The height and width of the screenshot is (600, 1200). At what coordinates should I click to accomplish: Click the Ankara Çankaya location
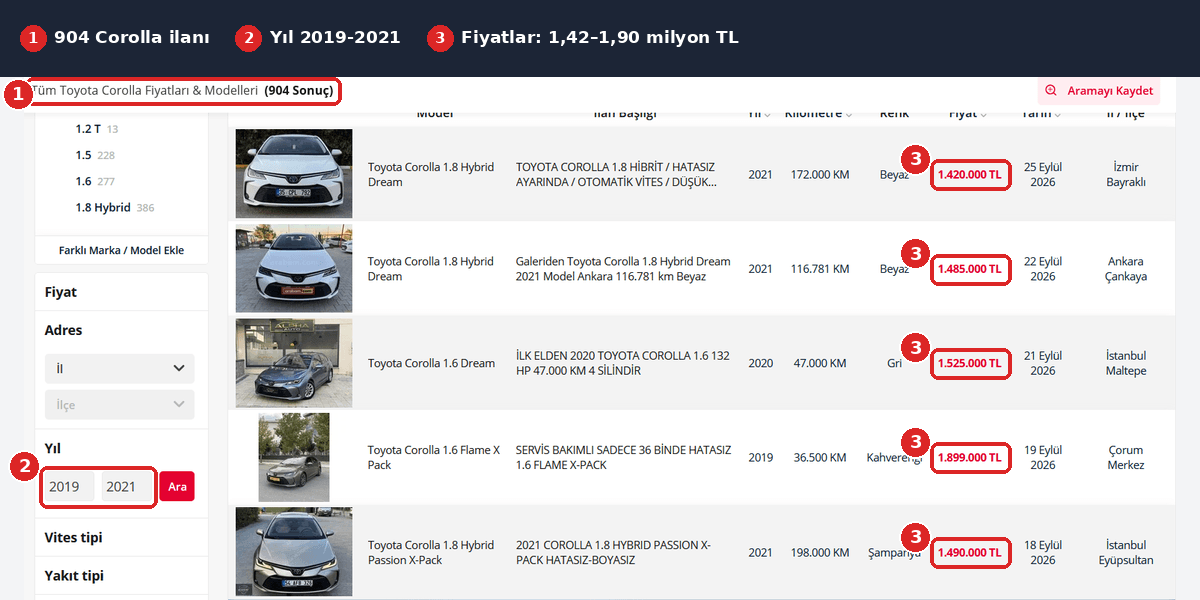pyautogui.click(x=1126, y=268)
